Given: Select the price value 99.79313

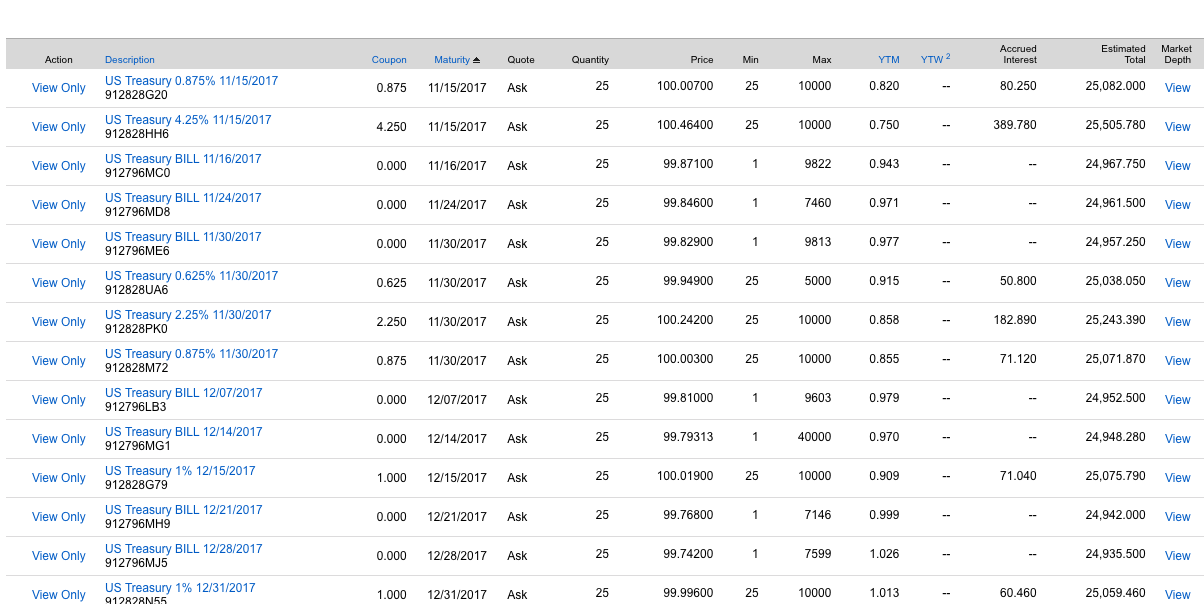Looking at the screenshot, I should tap(688, 437).
